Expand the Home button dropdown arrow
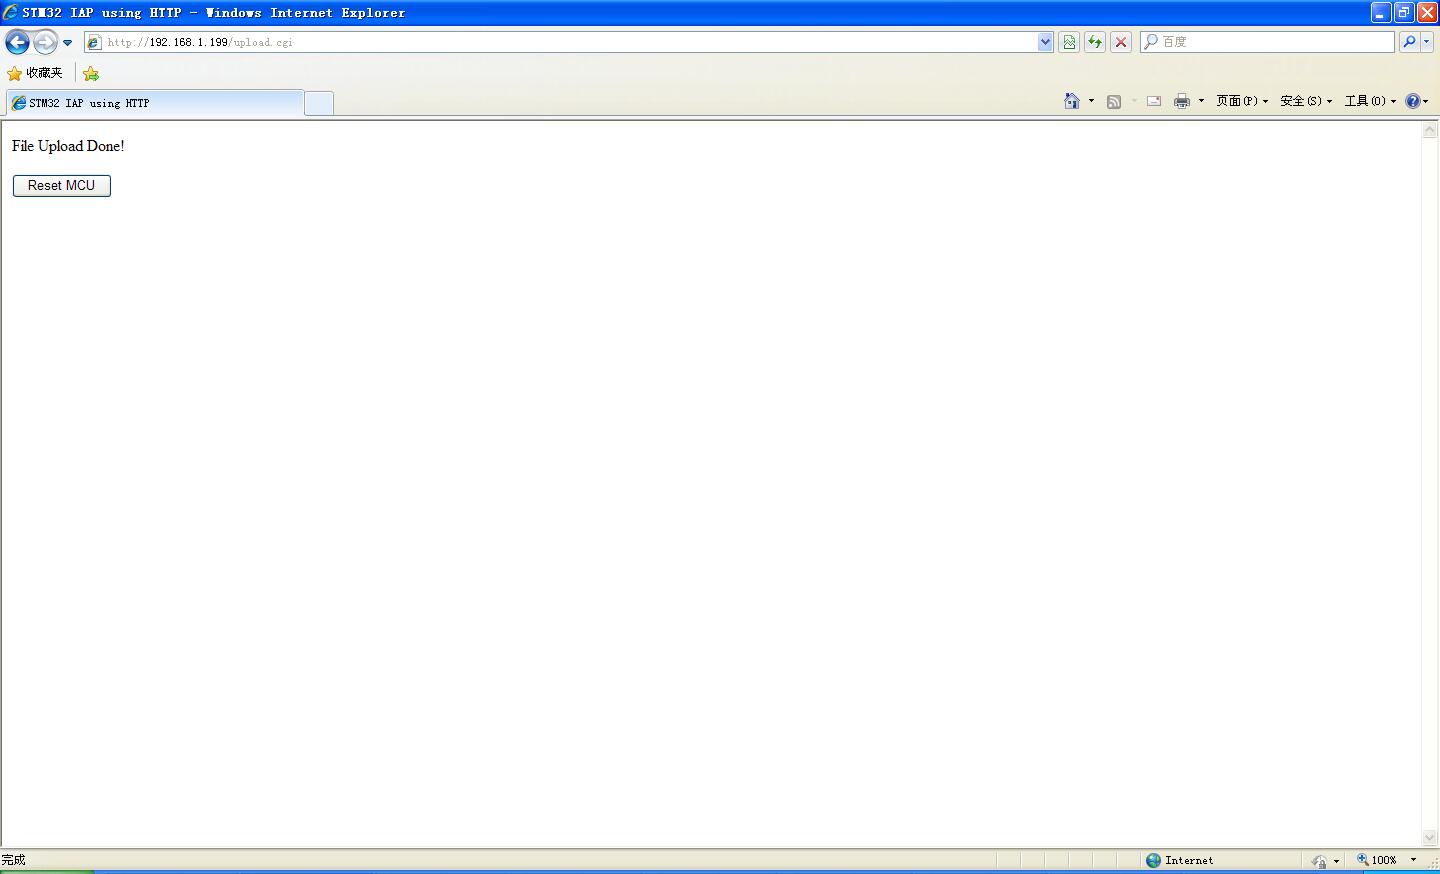1440x874 pixels. [1091, 101]
